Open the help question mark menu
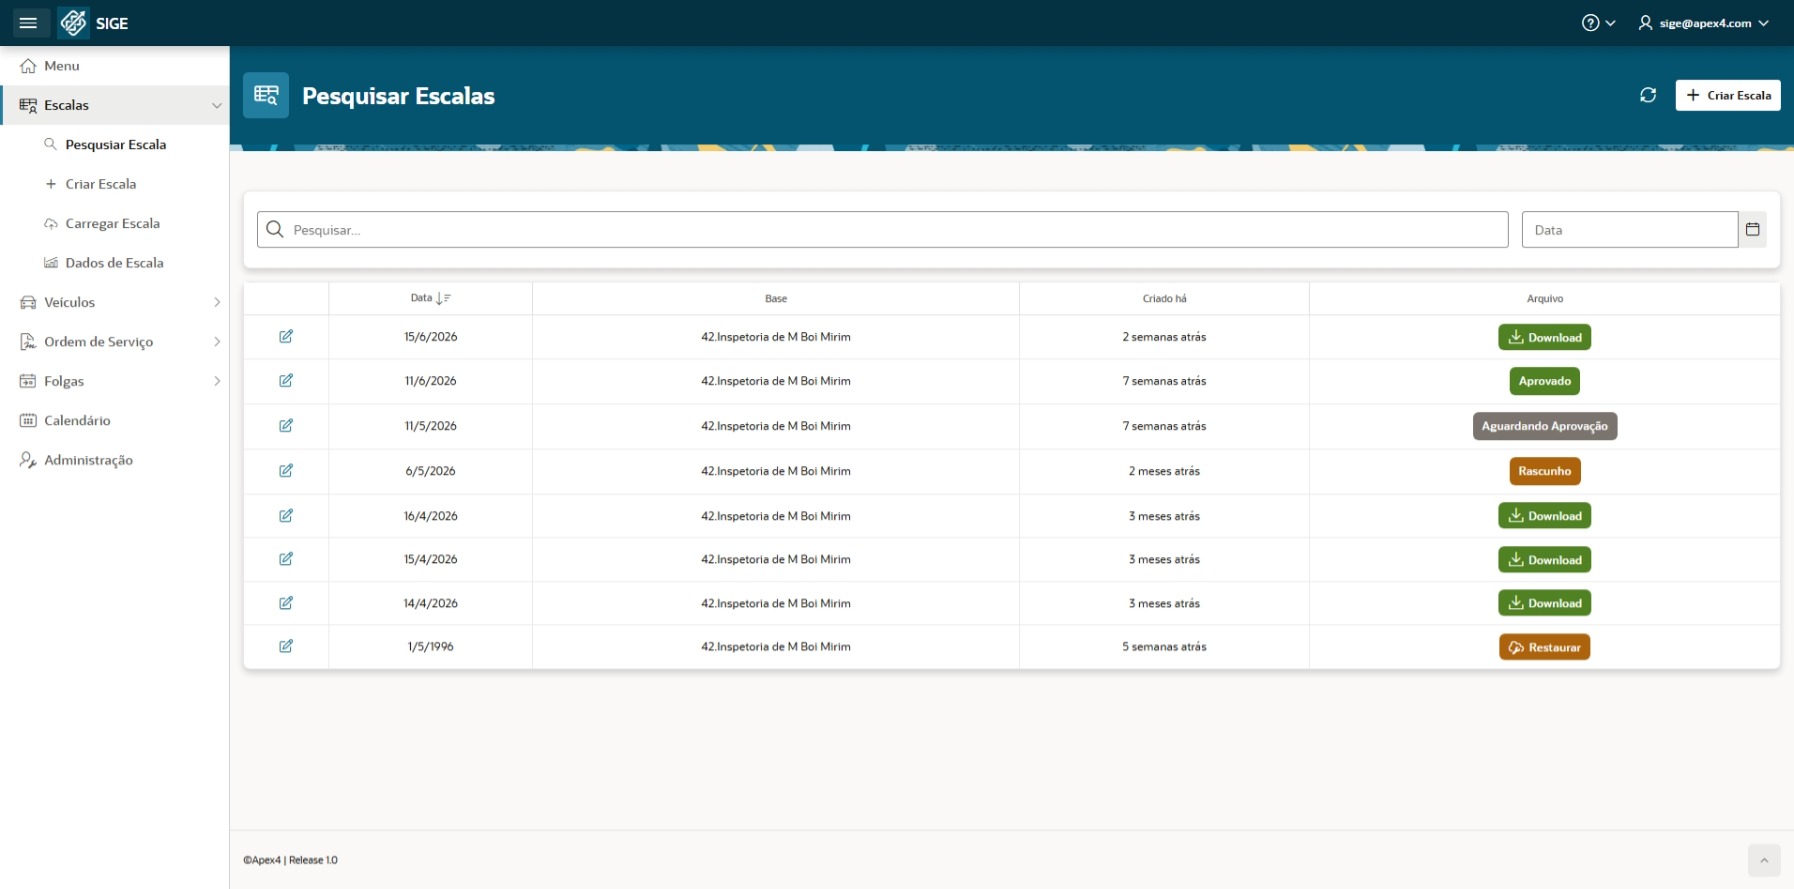The image size is (1794, 889). tap(1598, 23)
